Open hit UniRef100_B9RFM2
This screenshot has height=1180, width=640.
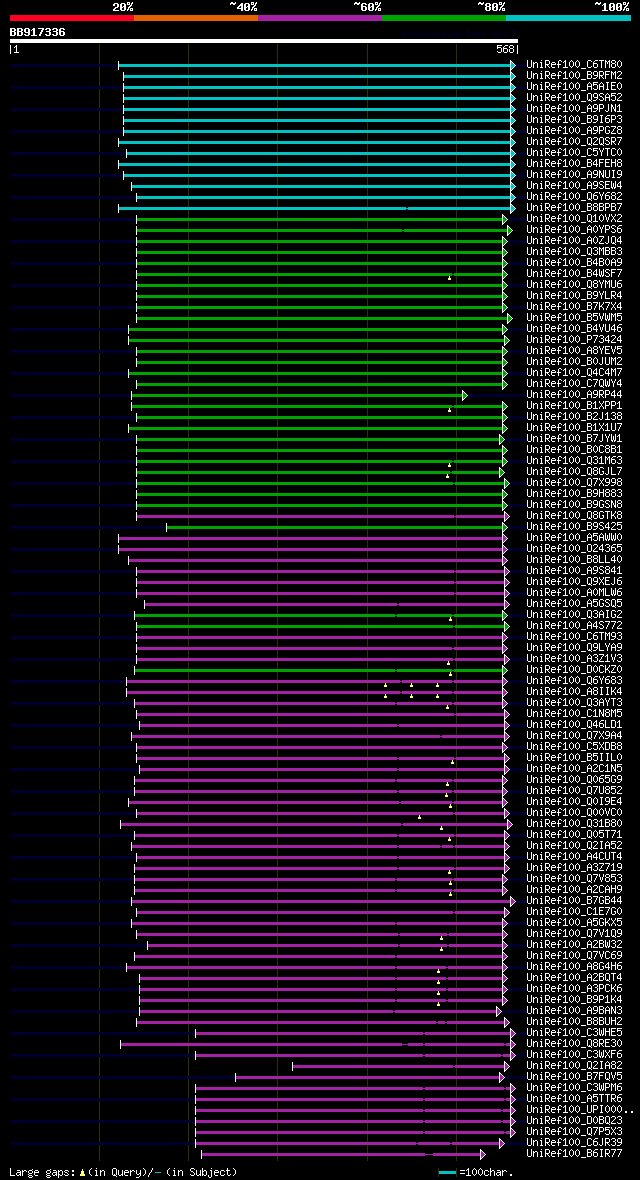pos(574,75)
